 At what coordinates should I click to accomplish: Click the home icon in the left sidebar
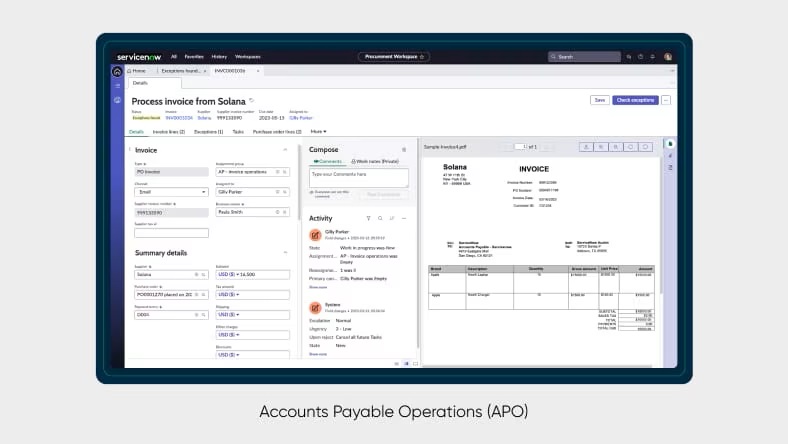tap(117, 71)
